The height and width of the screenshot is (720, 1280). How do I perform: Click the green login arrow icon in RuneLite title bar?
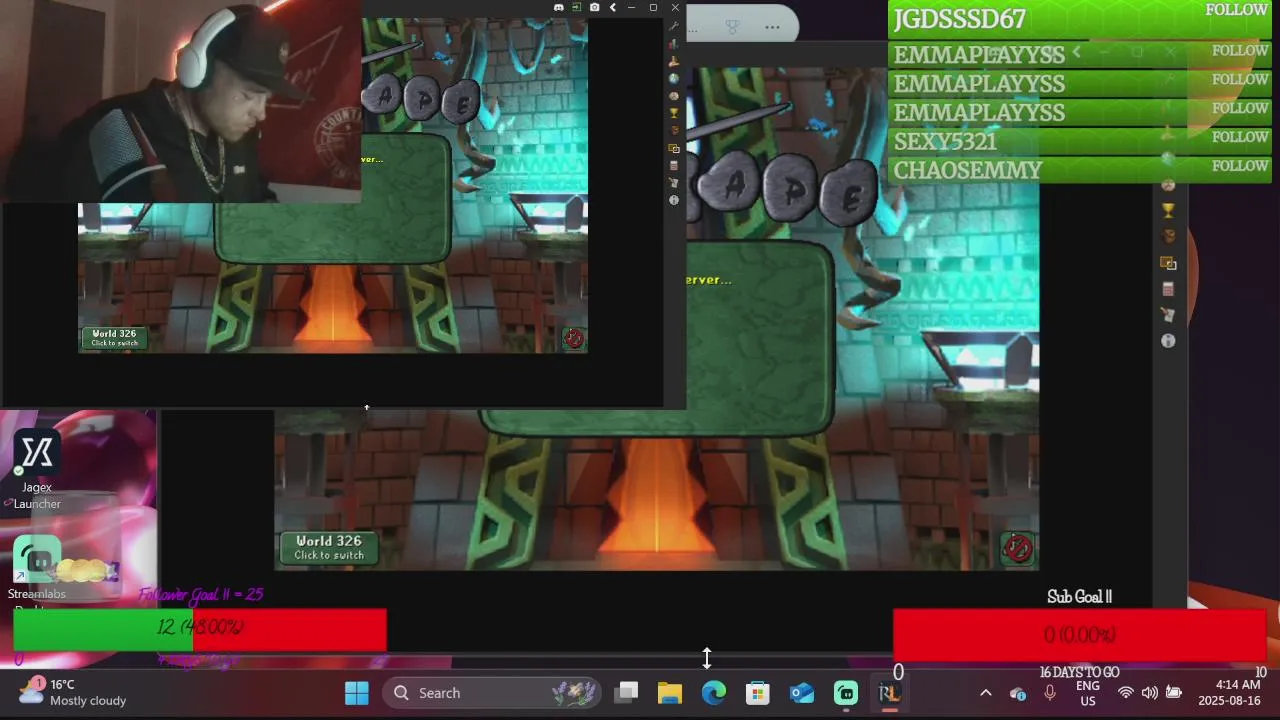click(x=577, y=7)
